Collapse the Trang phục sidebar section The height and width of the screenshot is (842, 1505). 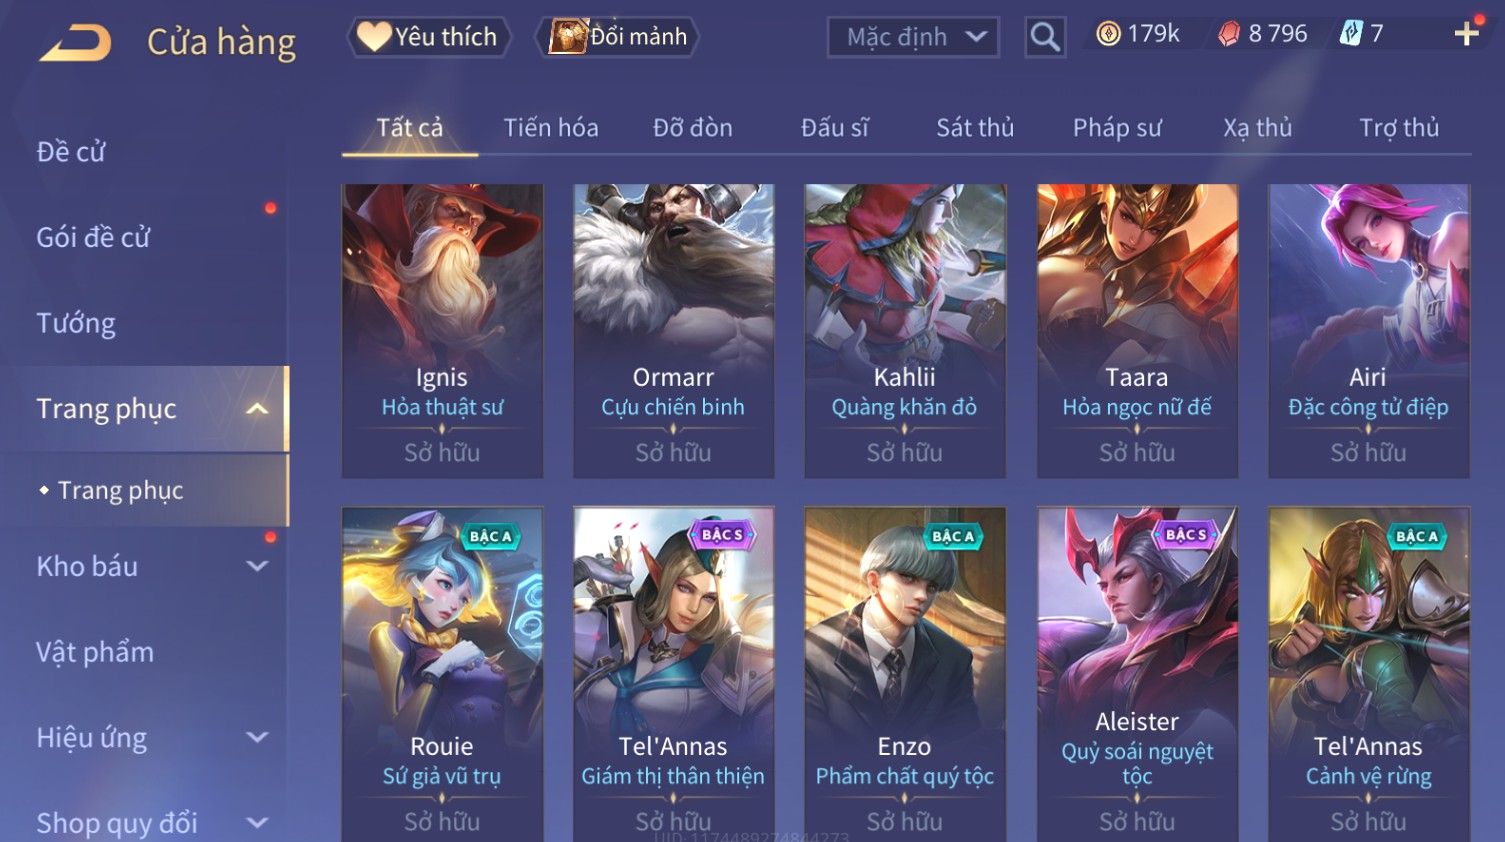(x=257, y=409)
